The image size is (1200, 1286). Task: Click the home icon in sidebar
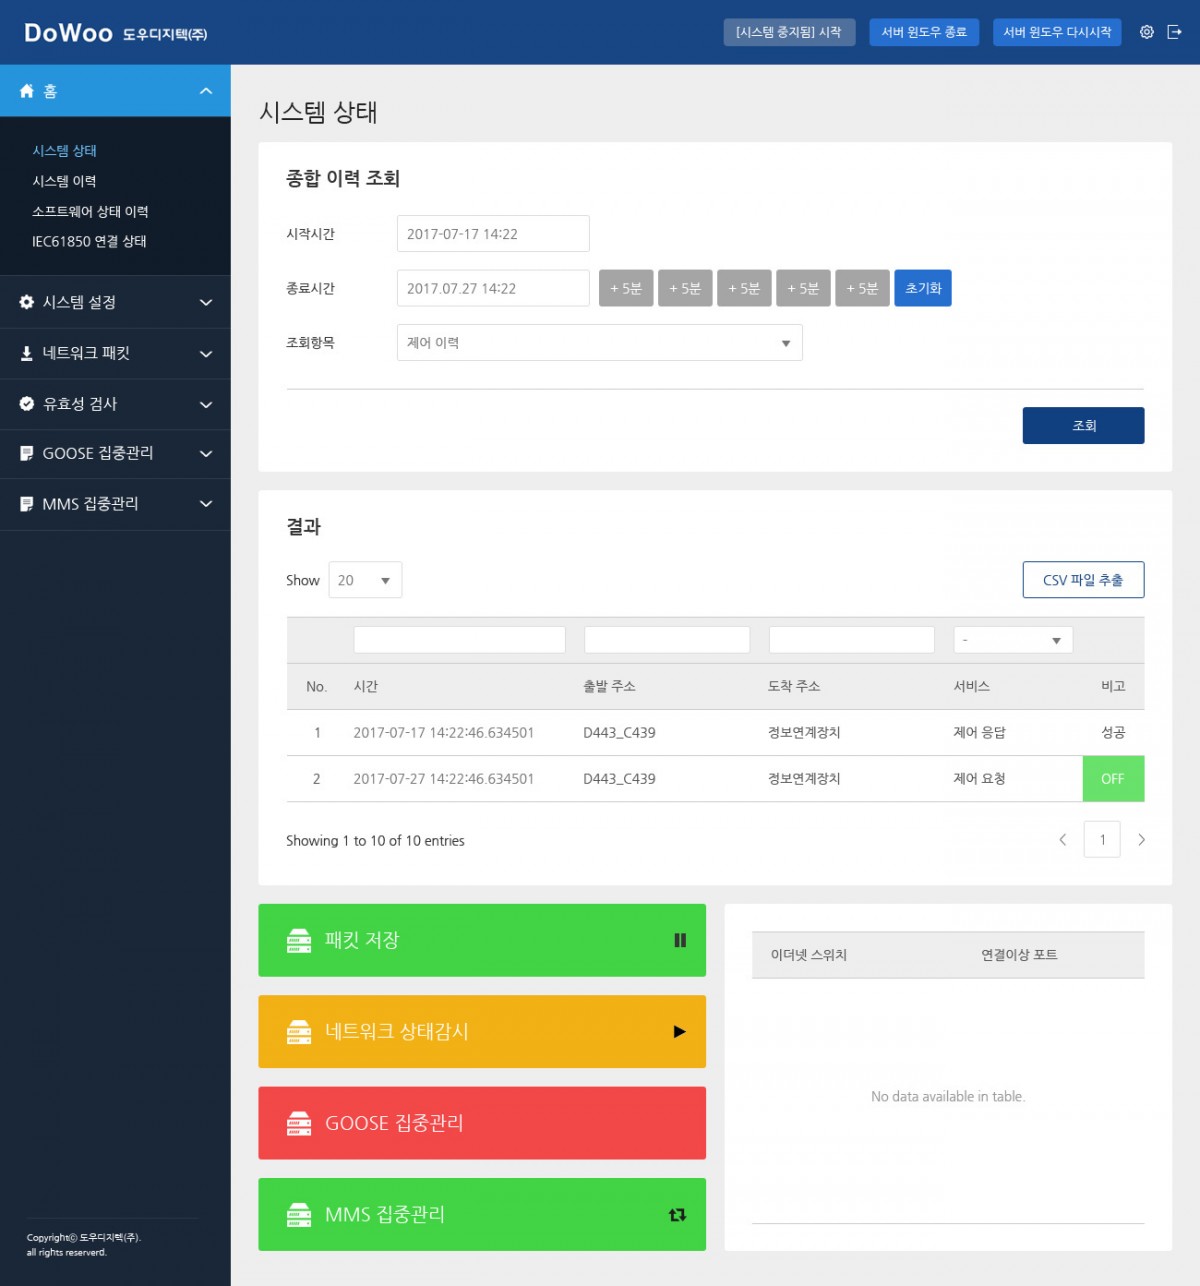(x=27, y=91)
